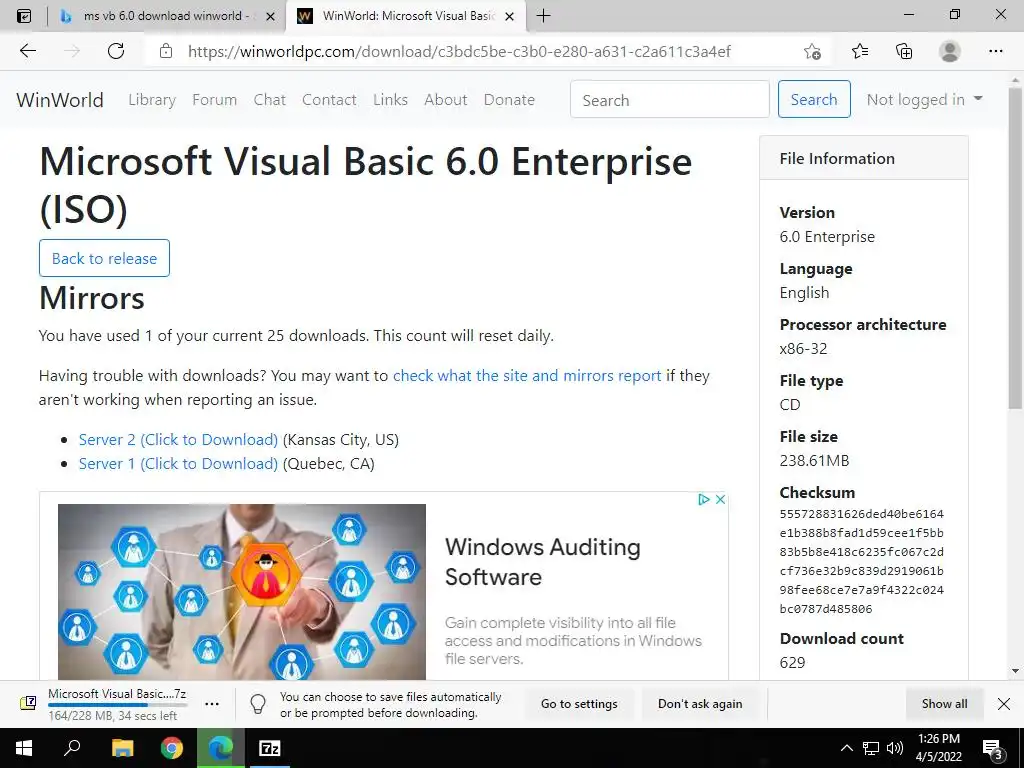View site information lock icon
Screen dimensions: 1024x768
coord(166,51)
